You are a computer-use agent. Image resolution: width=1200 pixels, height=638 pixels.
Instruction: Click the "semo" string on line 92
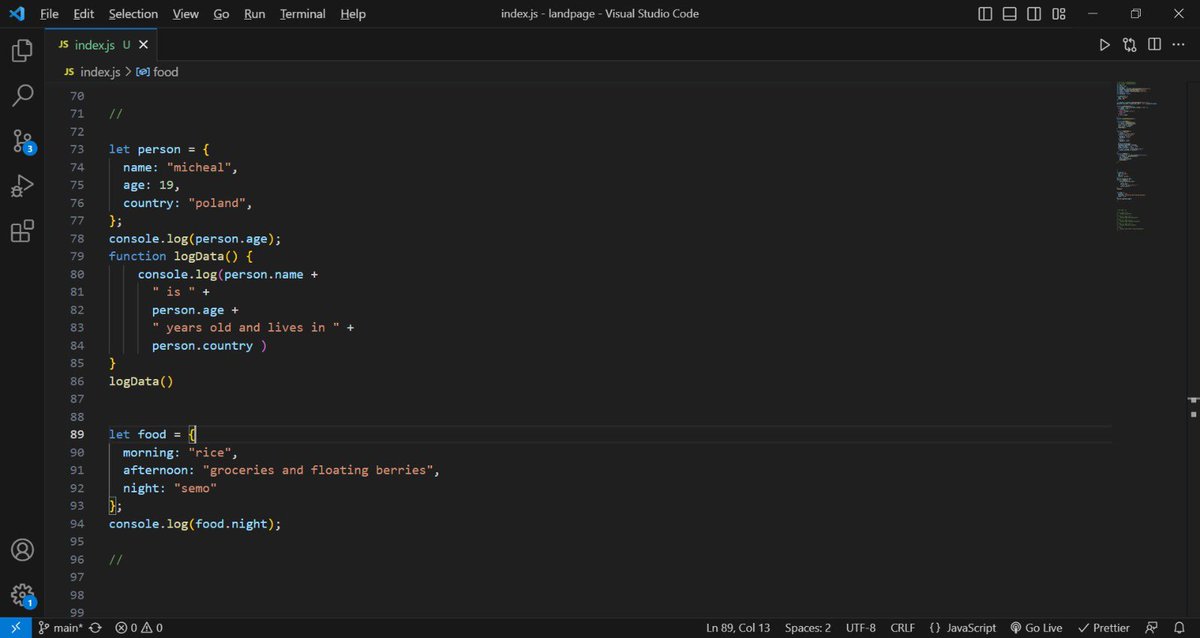click(195, 488)
